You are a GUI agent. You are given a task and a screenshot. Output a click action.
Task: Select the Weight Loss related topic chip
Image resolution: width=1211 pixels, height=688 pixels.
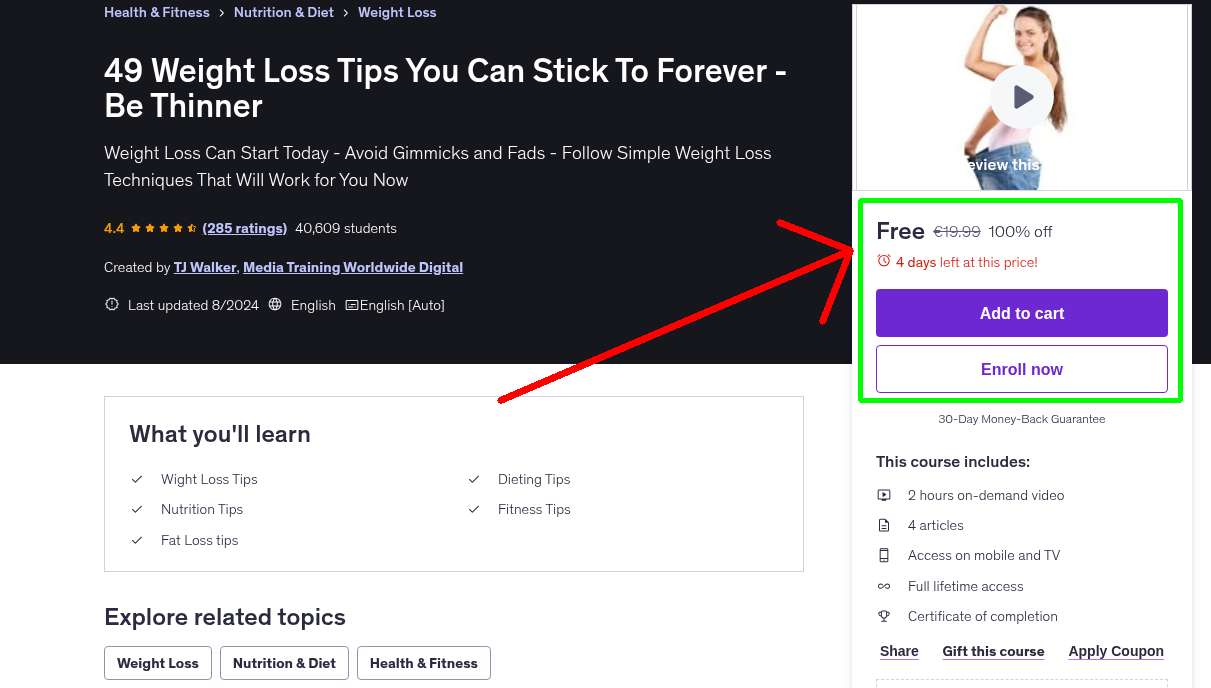pyautogui.click(x=158, y=663)
